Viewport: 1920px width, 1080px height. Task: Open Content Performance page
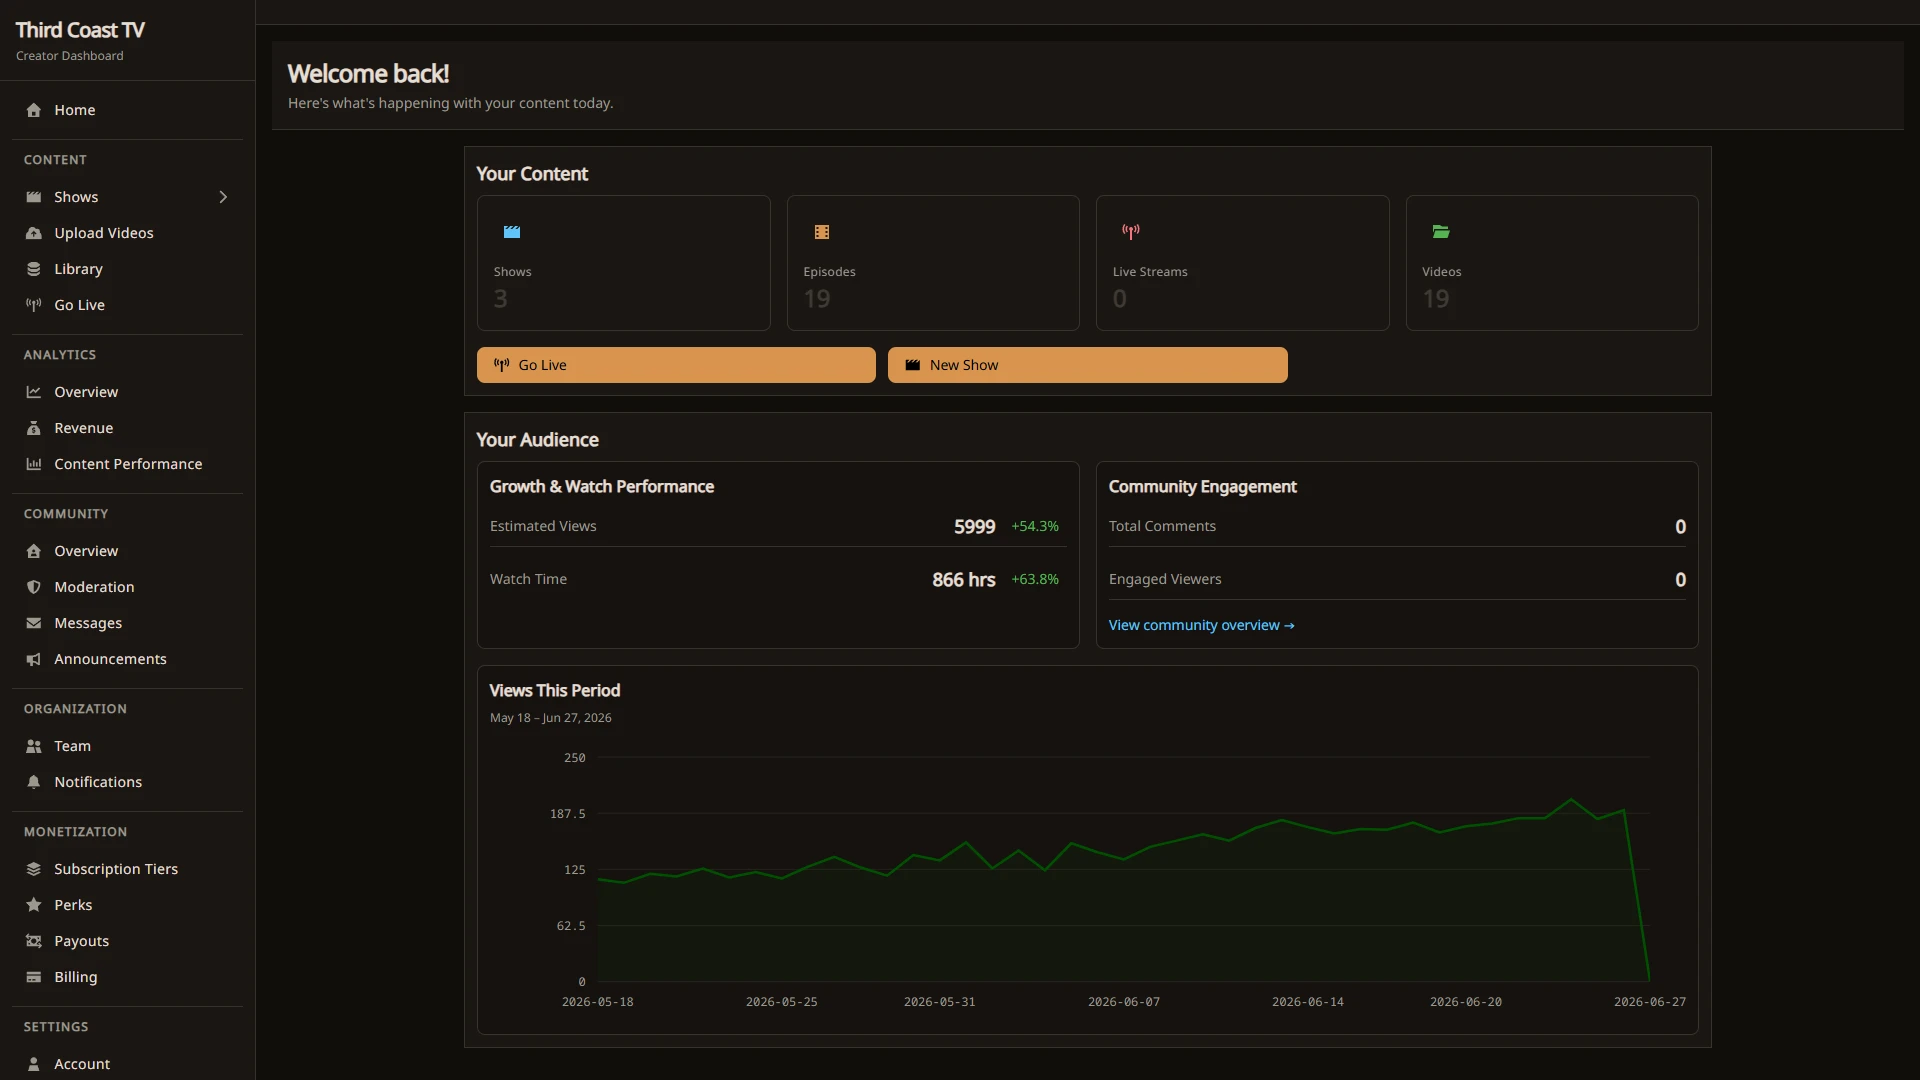(x=128, y=464)
